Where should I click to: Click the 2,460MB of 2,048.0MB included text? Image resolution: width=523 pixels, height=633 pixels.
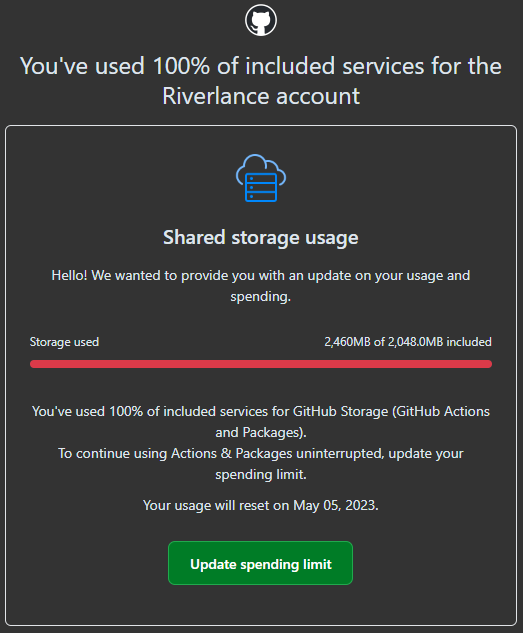pyautogui.click(x=408, y=342)
